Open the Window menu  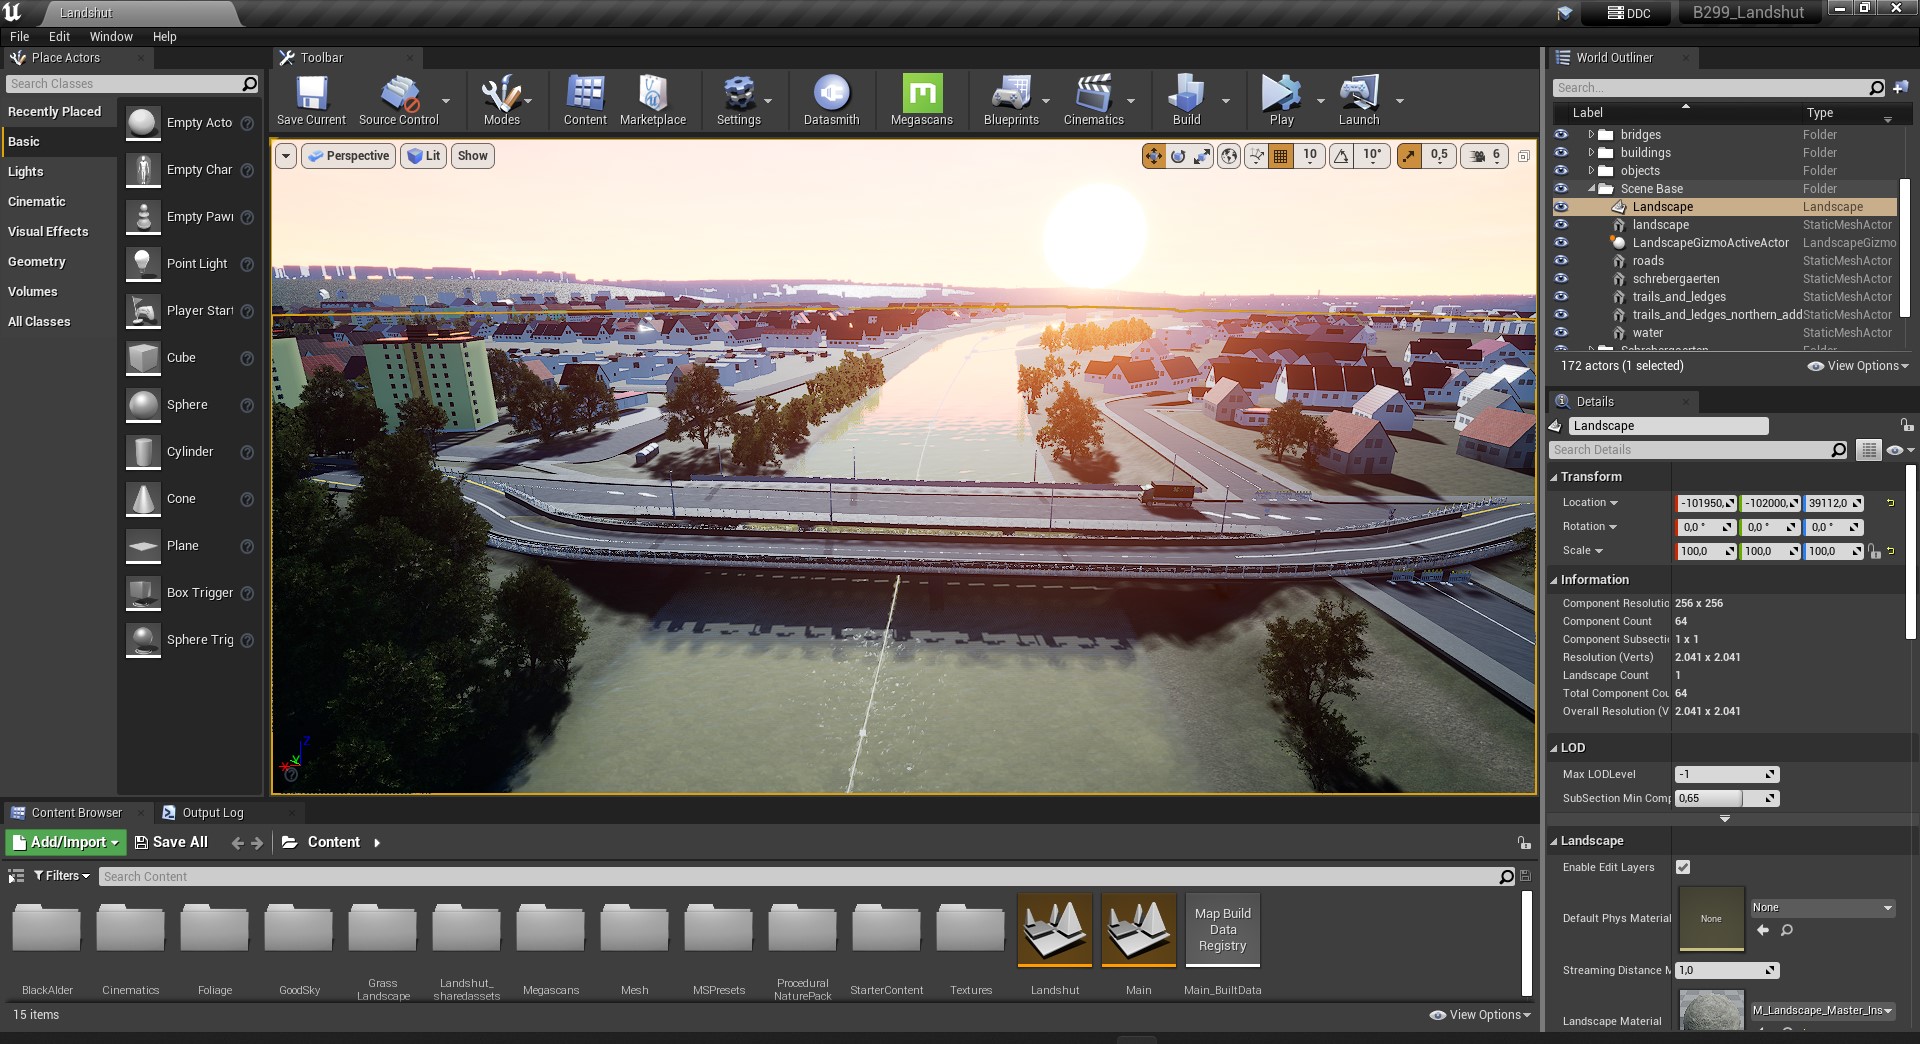(111, 36)
